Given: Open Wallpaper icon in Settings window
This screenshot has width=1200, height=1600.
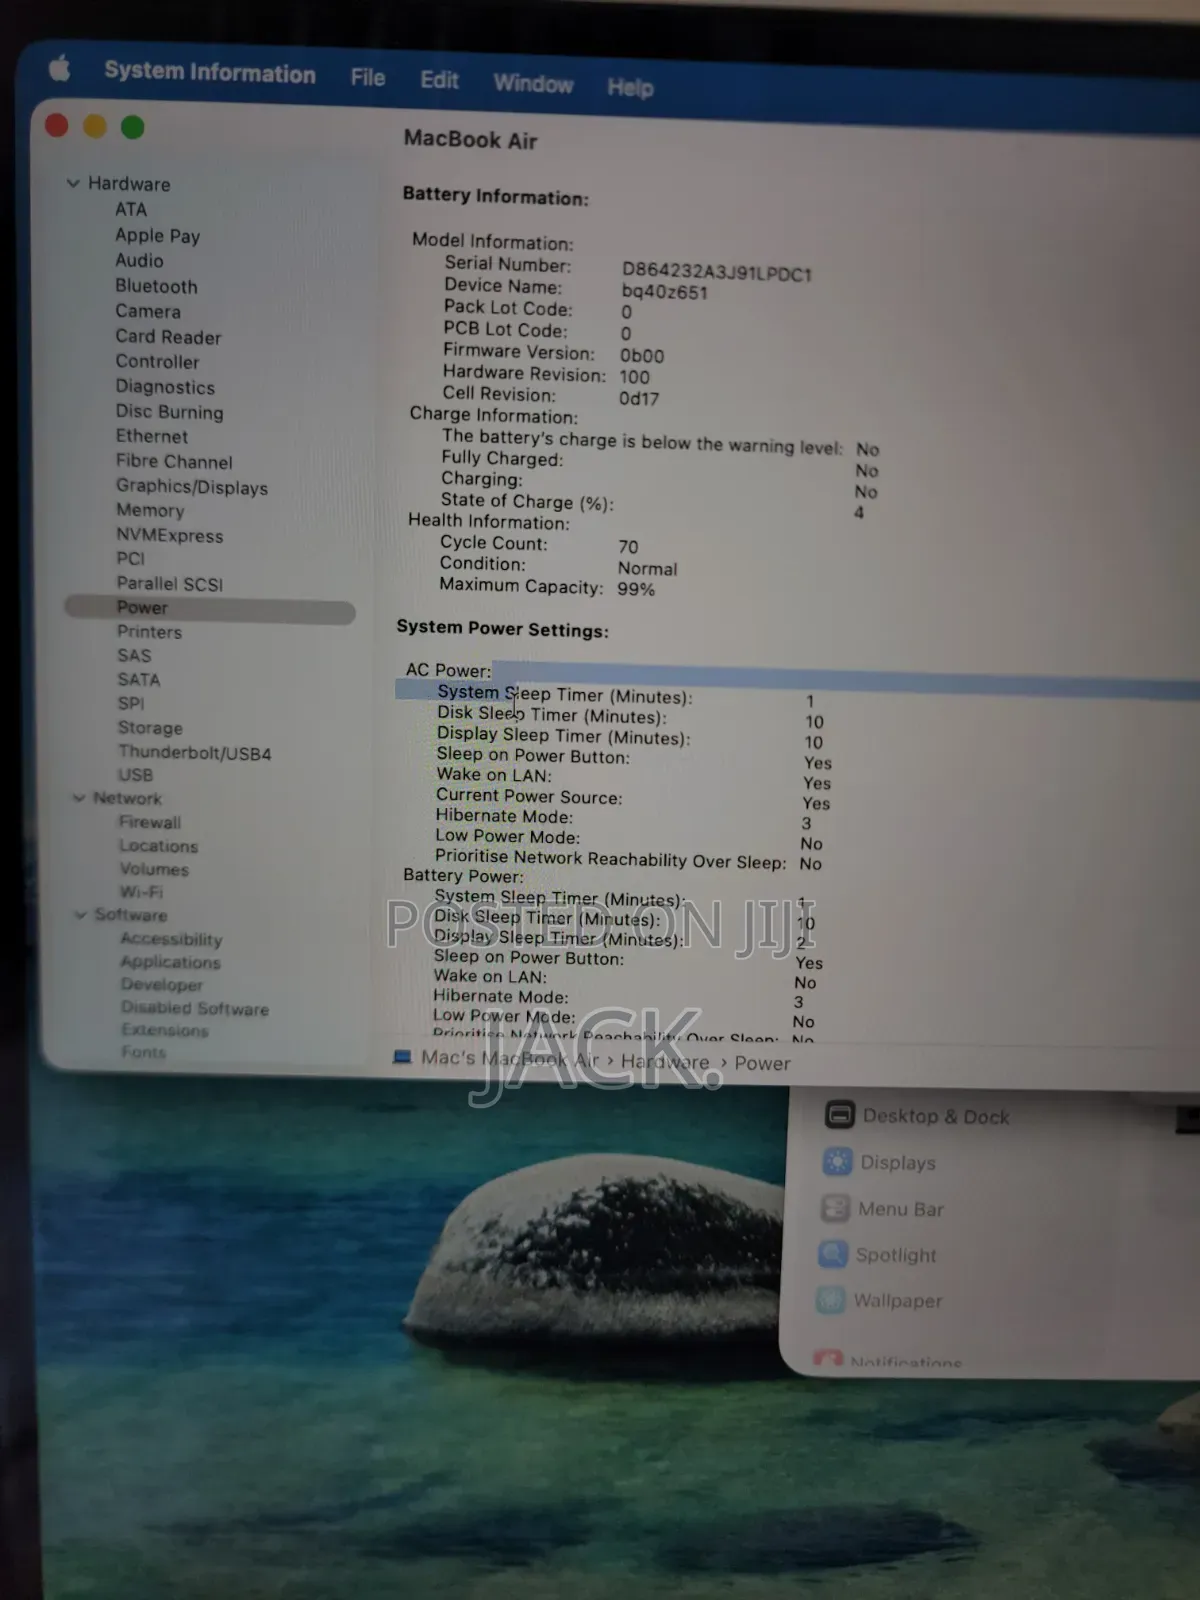Looking at the screenshot, I should 831,1300.
